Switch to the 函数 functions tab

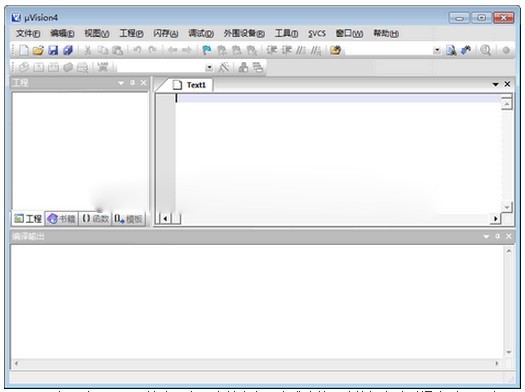click(x=95, y=219)
